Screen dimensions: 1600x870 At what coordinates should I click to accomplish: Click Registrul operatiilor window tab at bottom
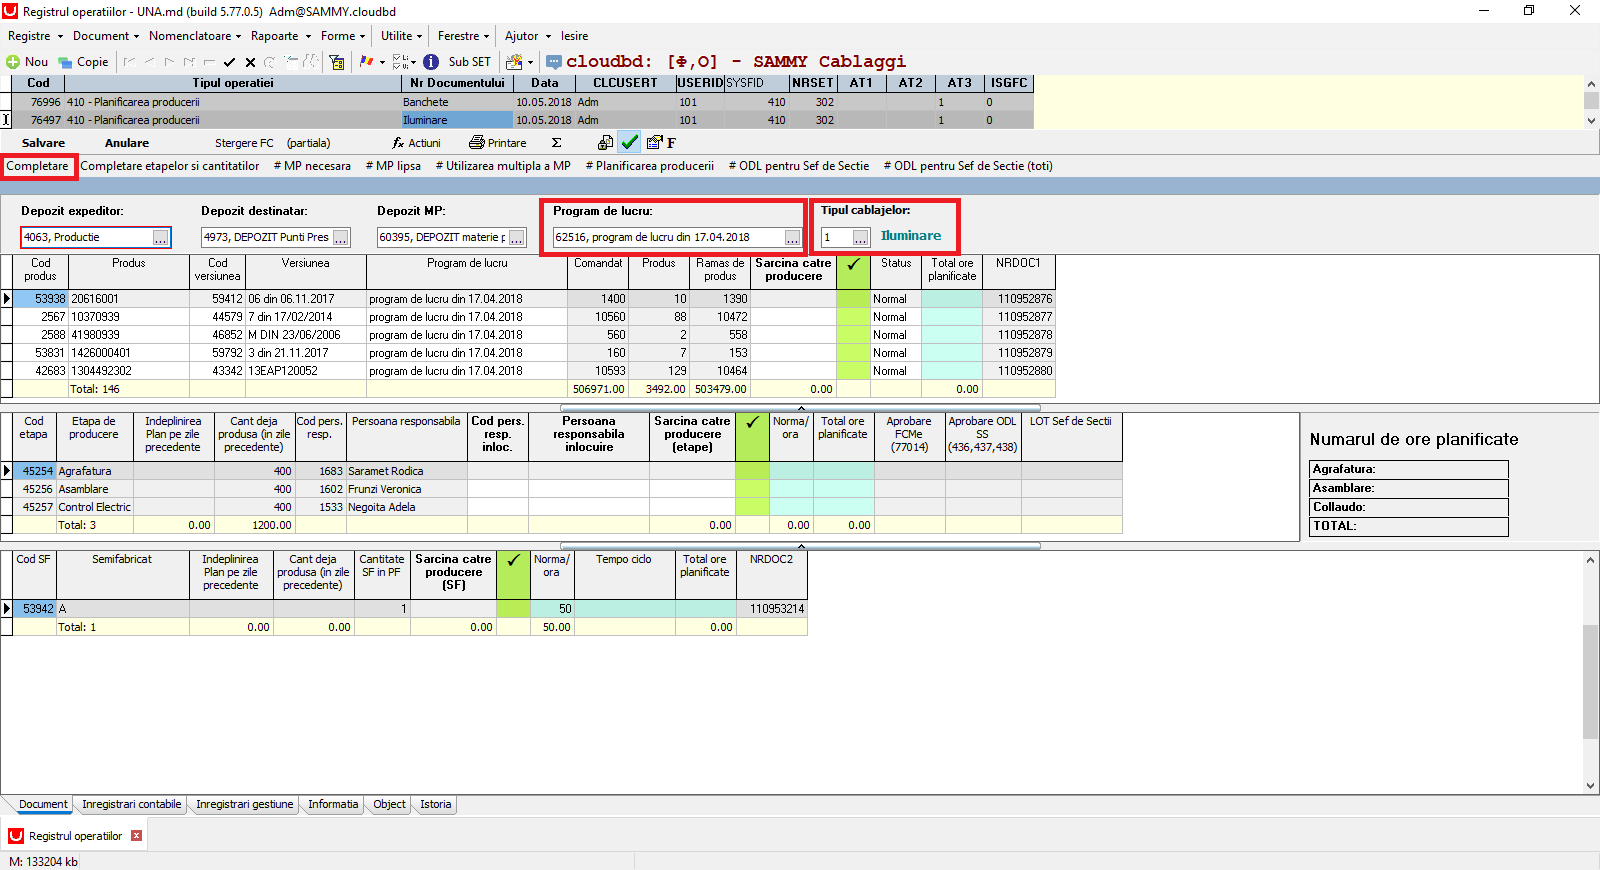pos(75,836)
